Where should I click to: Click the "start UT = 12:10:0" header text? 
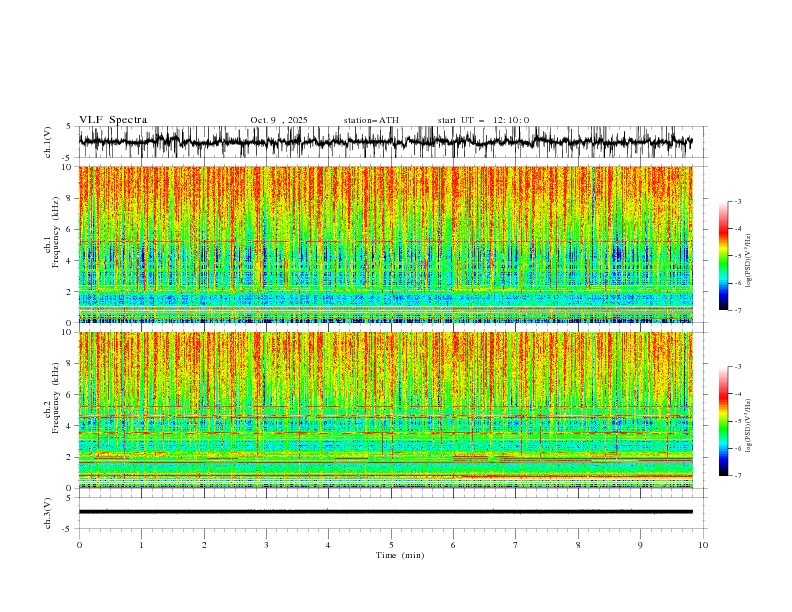(x=483, y=120)
